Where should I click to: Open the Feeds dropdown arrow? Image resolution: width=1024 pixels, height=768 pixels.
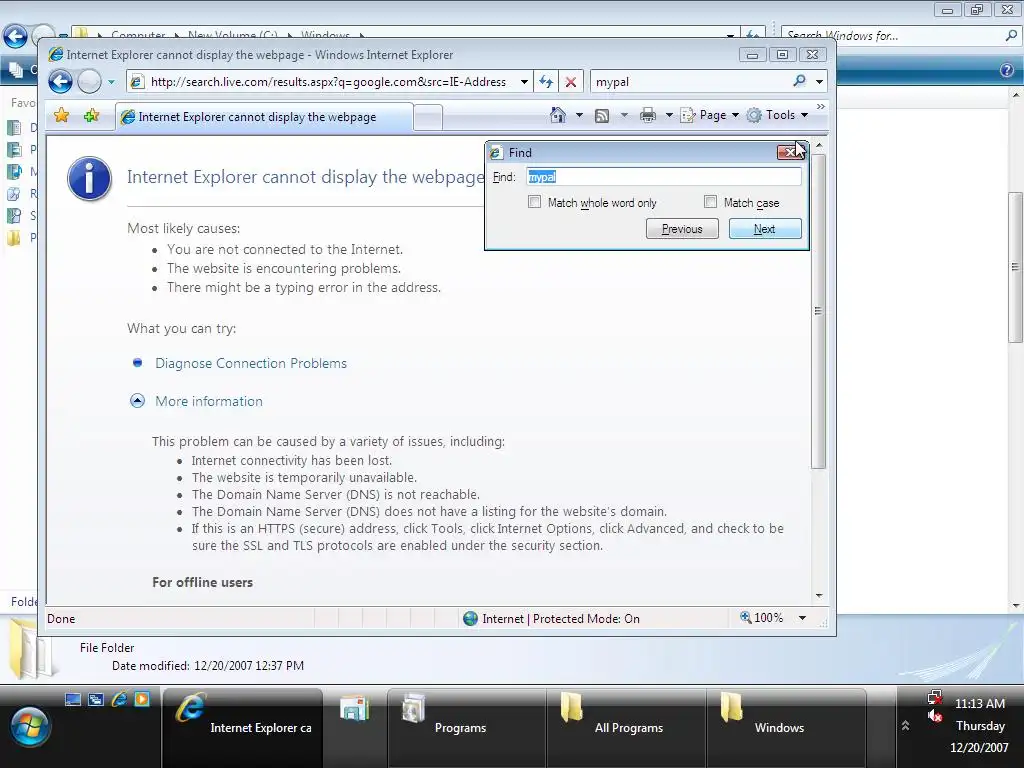point(624,116)
